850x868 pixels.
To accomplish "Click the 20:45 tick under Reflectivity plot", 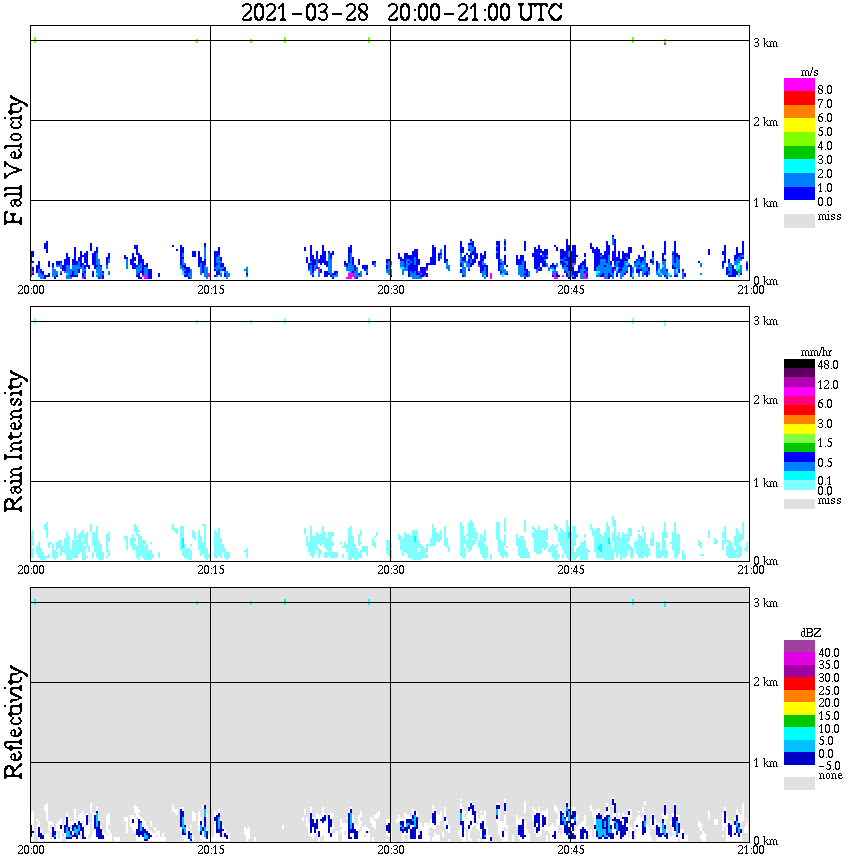I will 570,850.
